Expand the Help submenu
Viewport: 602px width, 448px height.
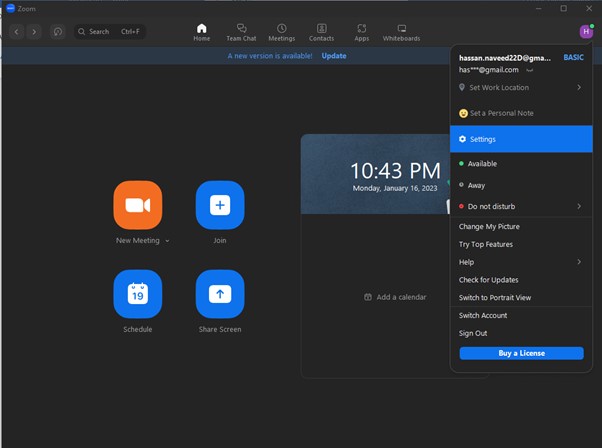click(x=579, y=262)
